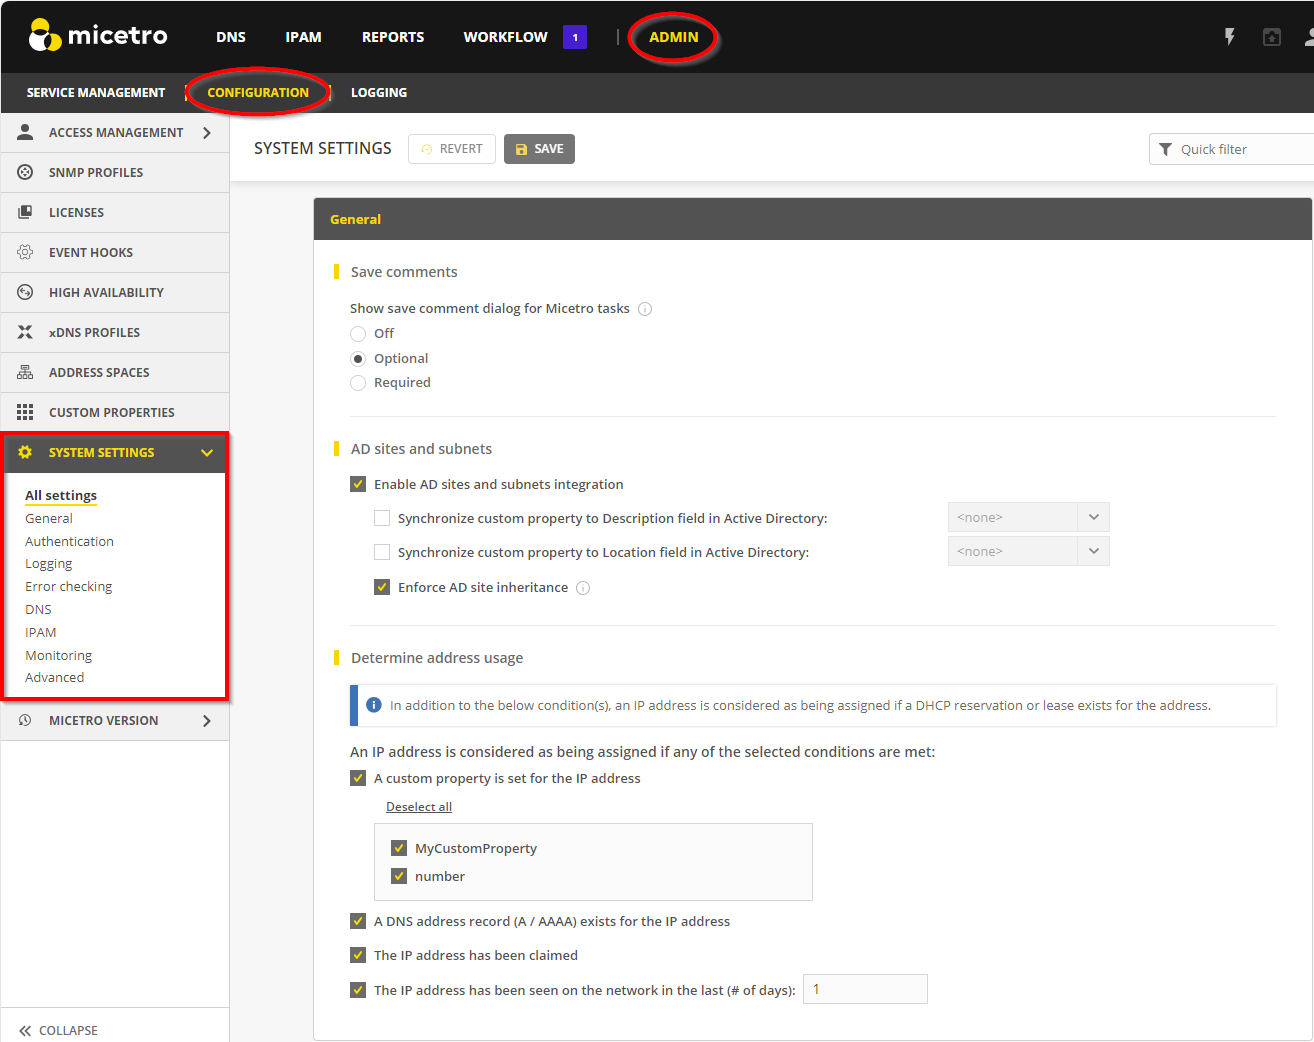The width and height of the screenshot is (1314, 1042).
Task: Click the Licenses sidebar icon
Action: click(25, 212)
